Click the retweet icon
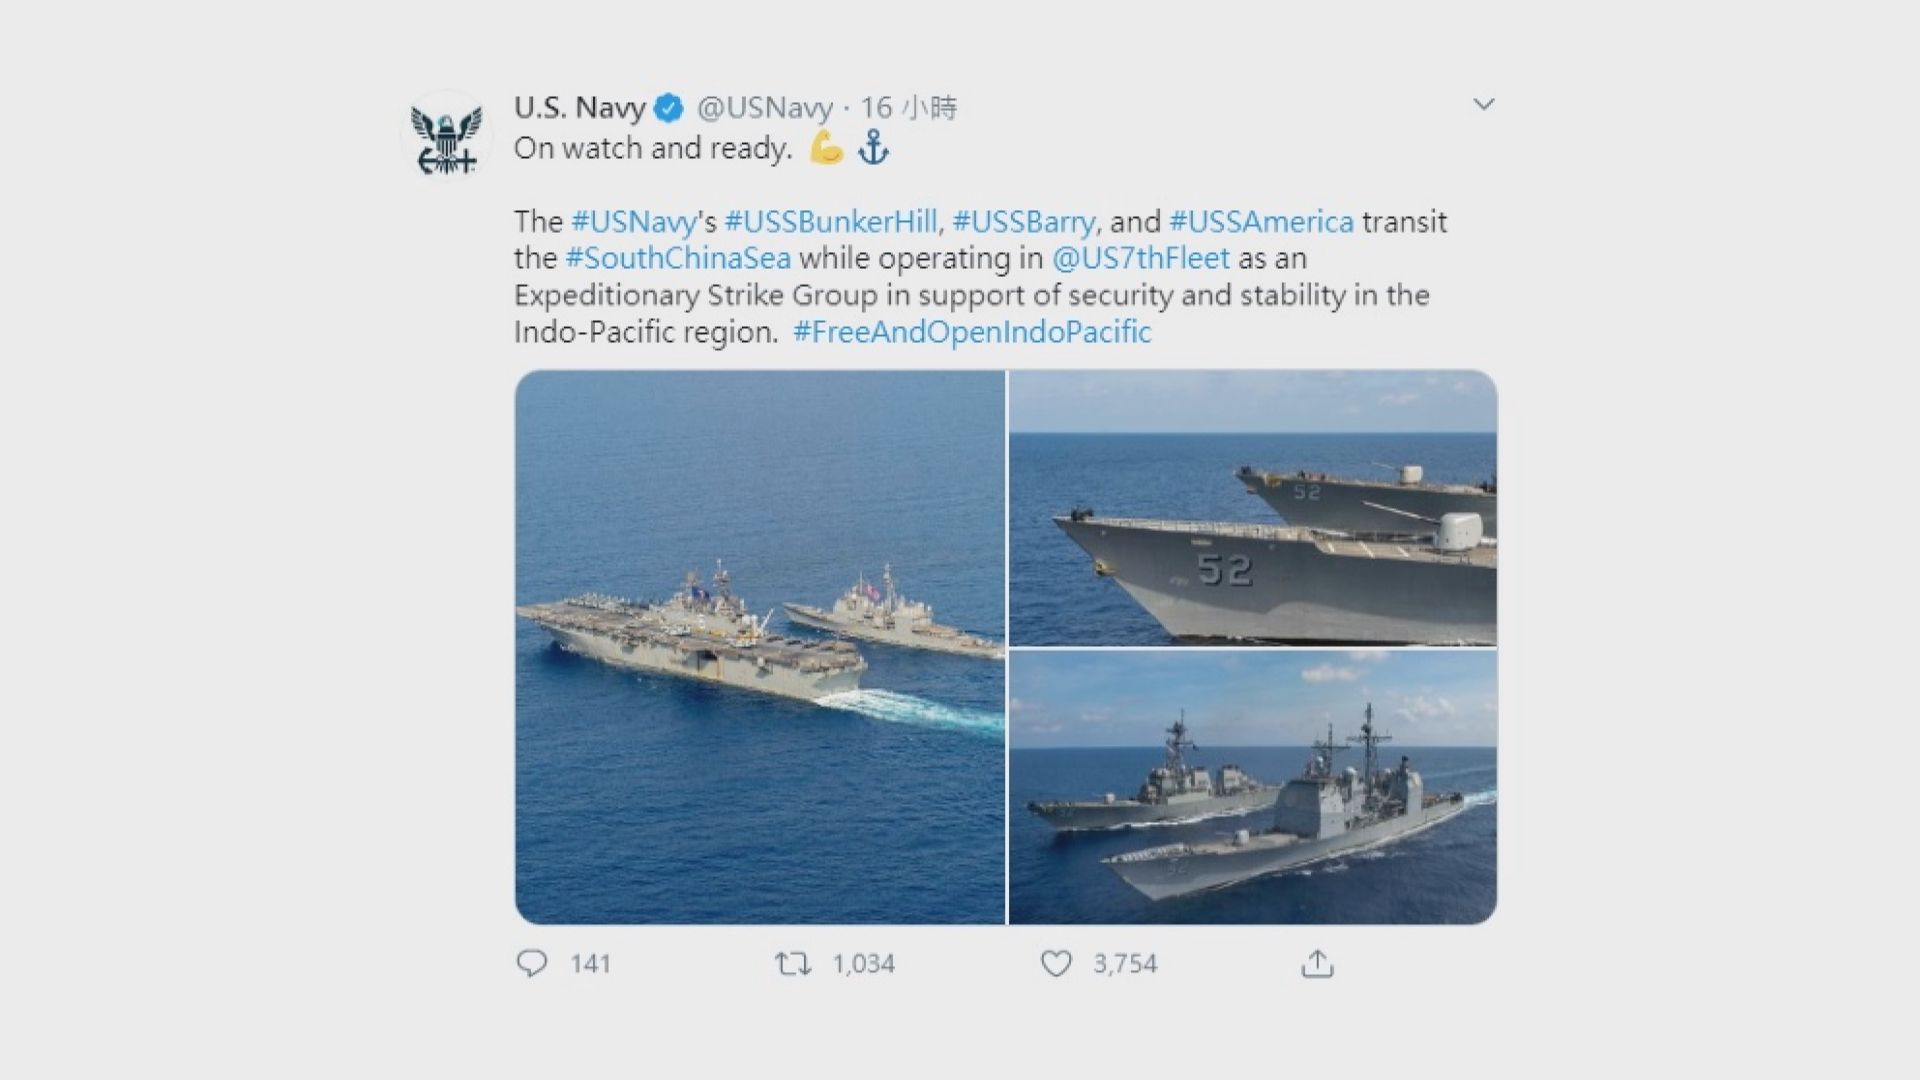 795,964
